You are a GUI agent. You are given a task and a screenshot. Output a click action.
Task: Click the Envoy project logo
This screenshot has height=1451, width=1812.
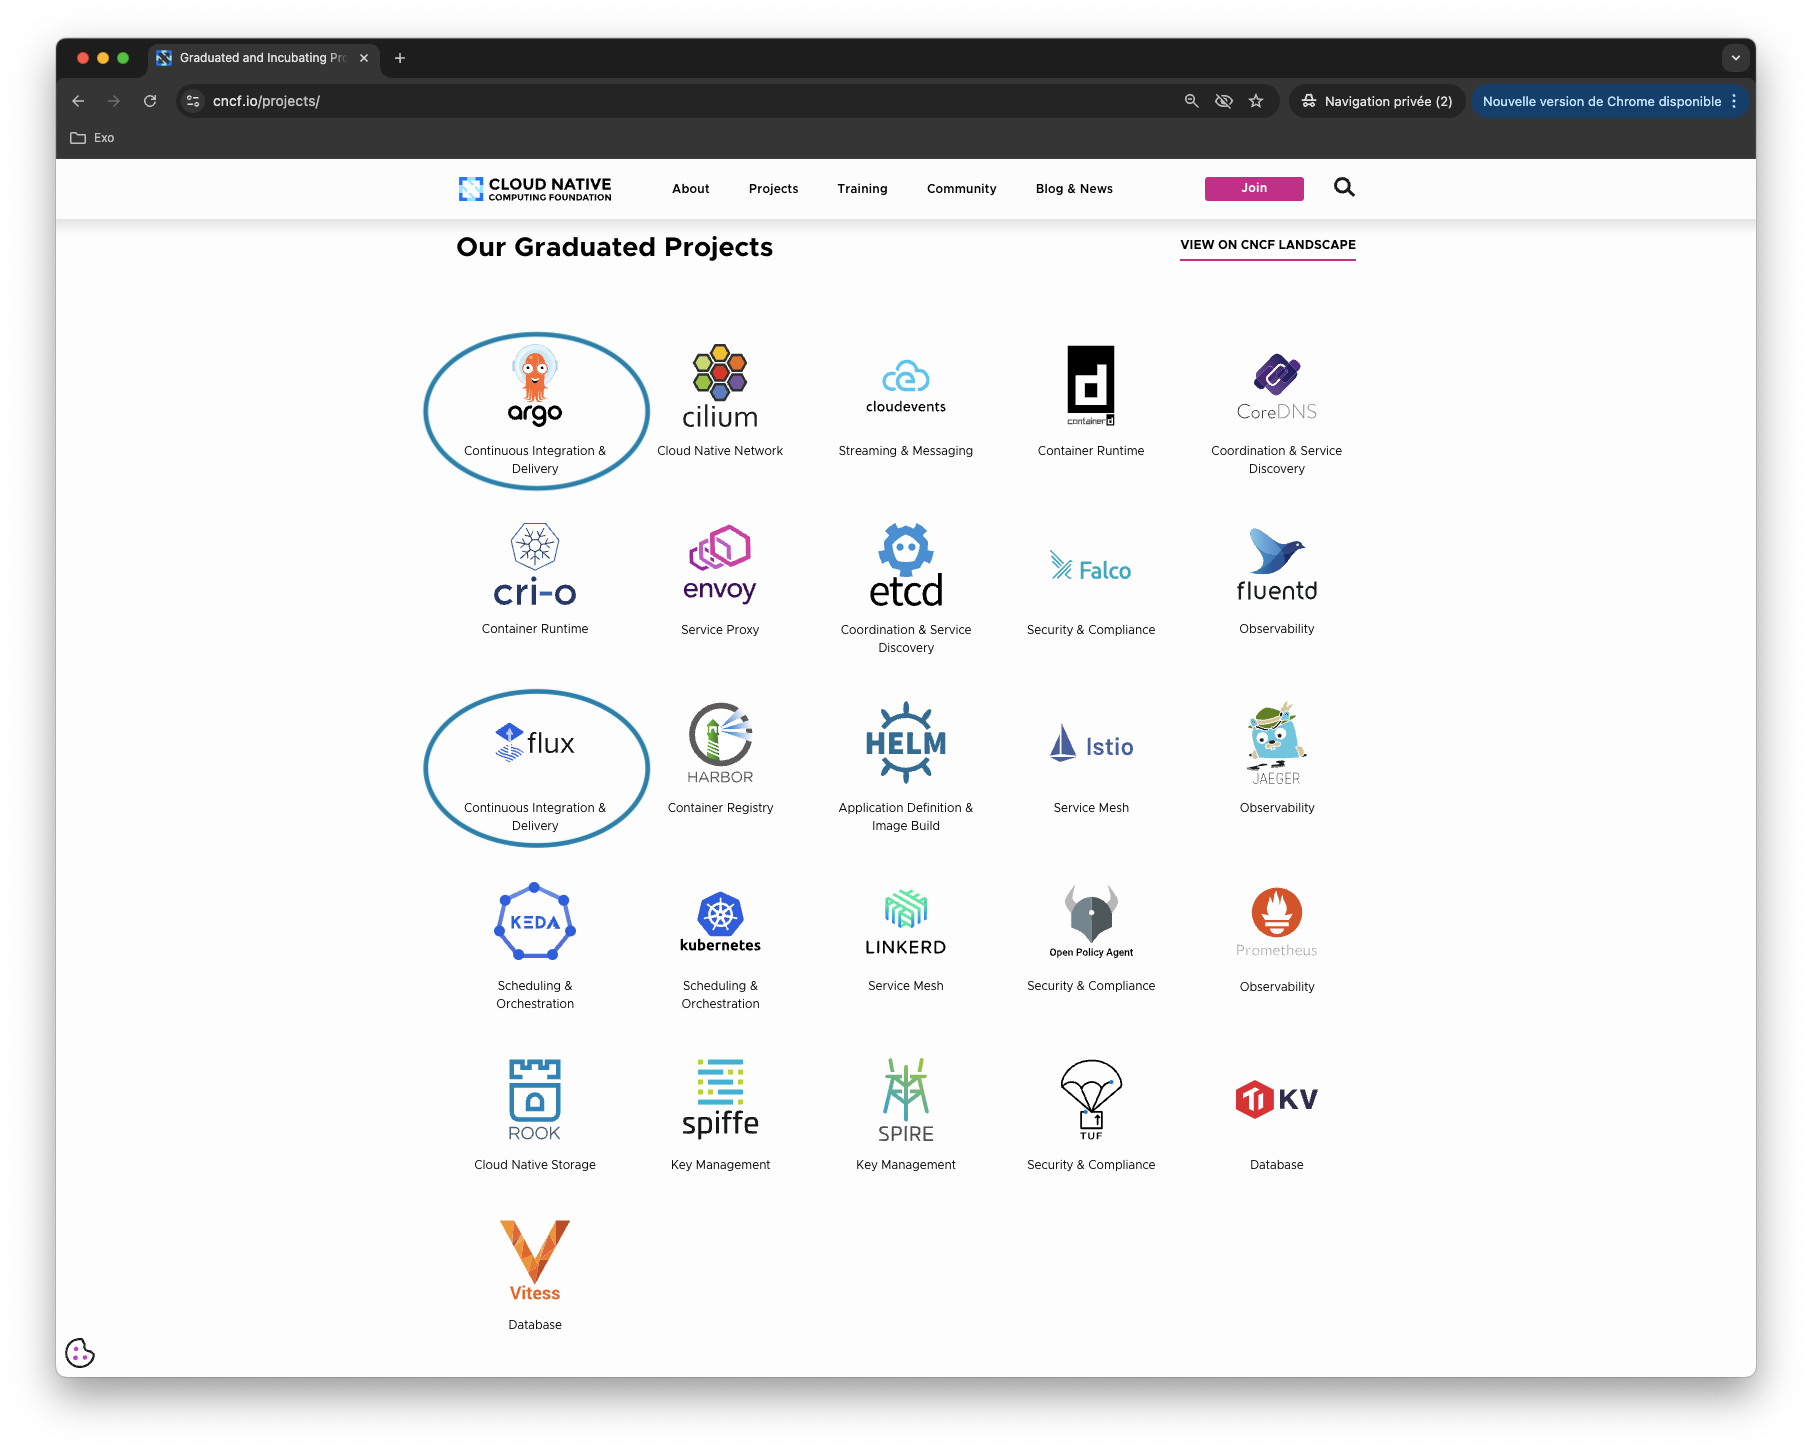tap(720, 564)
